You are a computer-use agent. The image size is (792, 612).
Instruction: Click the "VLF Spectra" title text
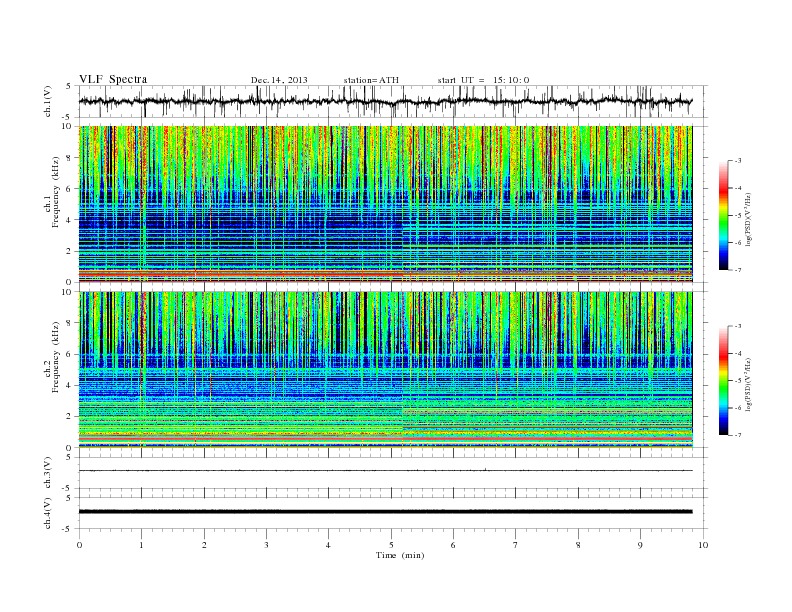pos(113,79)
